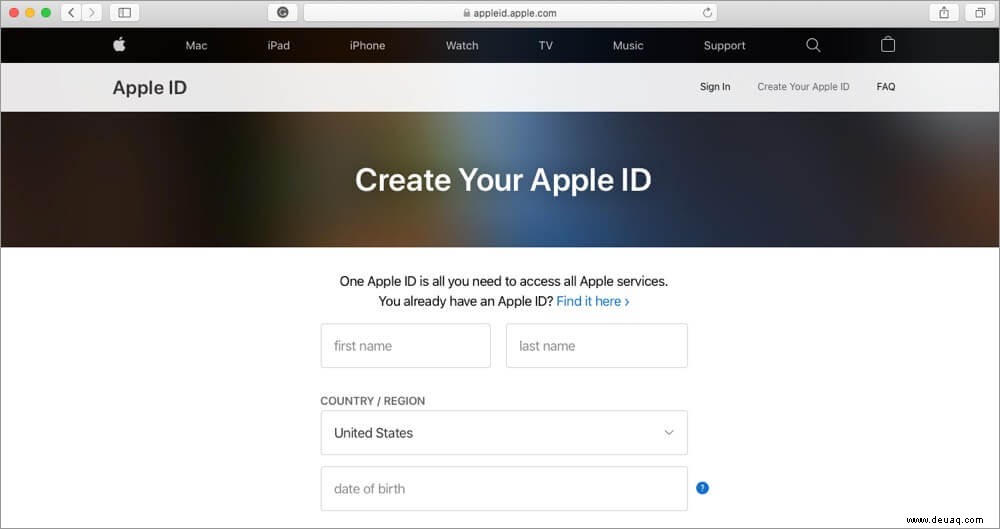Focus the date of birth field
The width and height of the screenshot is (1000, 529).
point(504,489)
